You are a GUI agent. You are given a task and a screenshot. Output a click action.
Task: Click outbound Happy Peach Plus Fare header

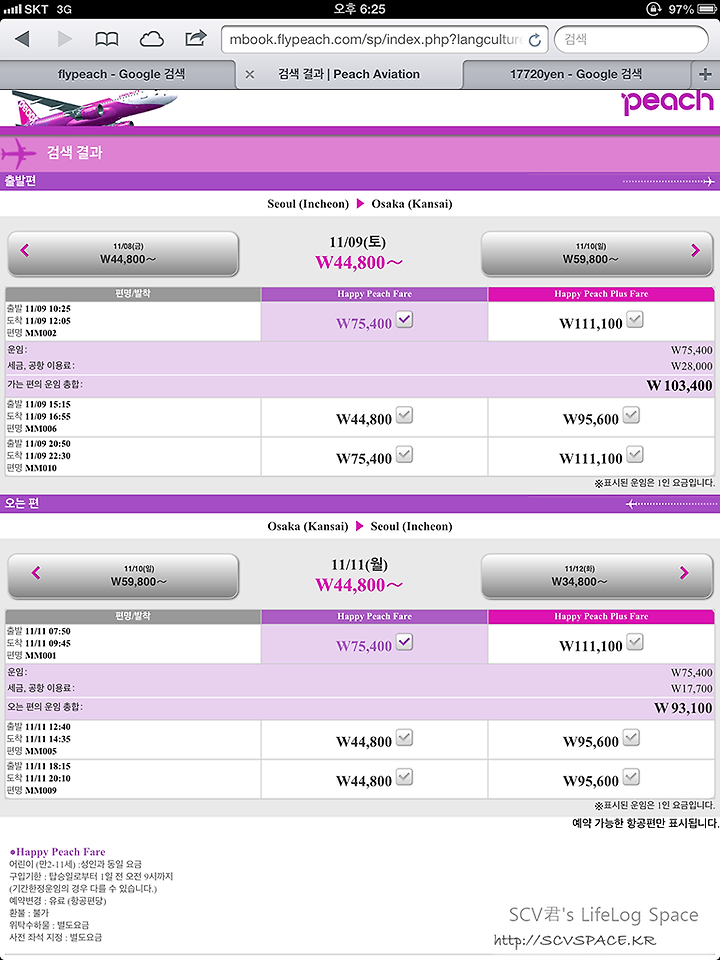point(601,294)
